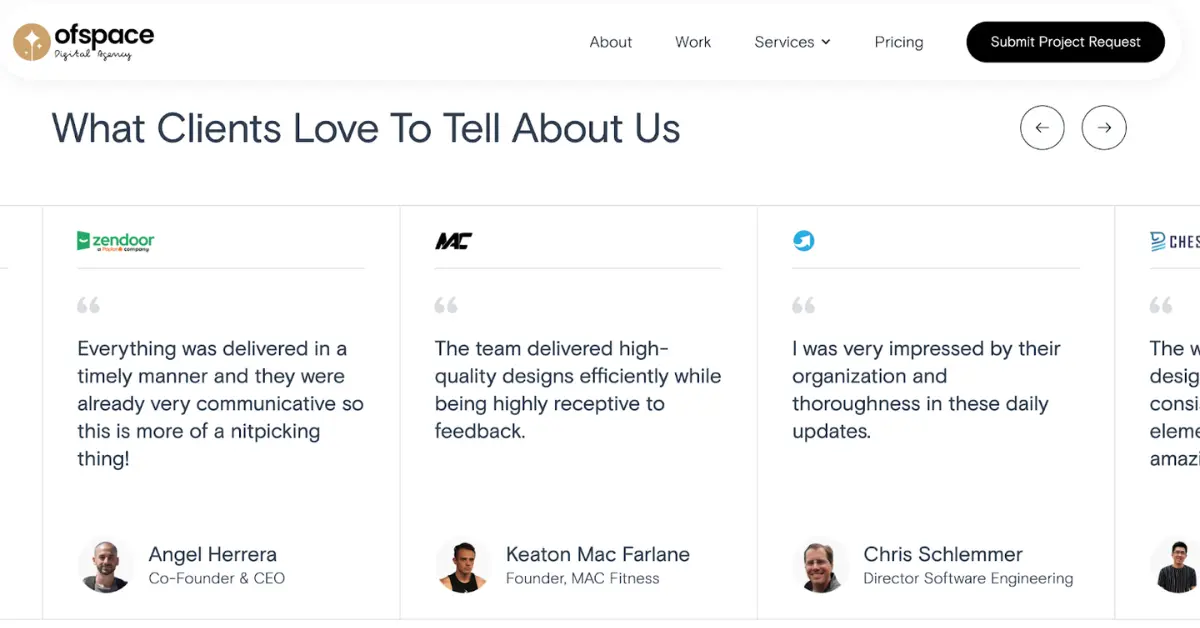Open the About page
The image size is (1200, 628).
click(611, 42)
